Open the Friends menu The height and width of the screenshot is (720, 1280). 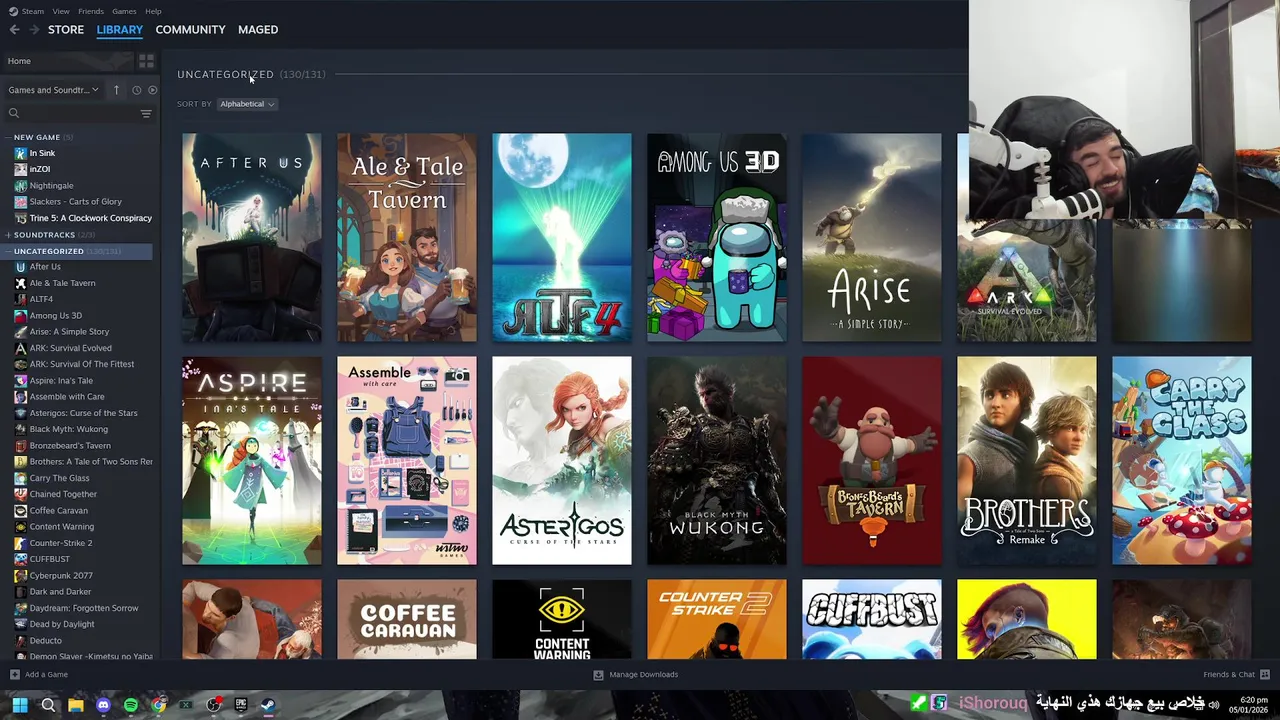(91, 11)
